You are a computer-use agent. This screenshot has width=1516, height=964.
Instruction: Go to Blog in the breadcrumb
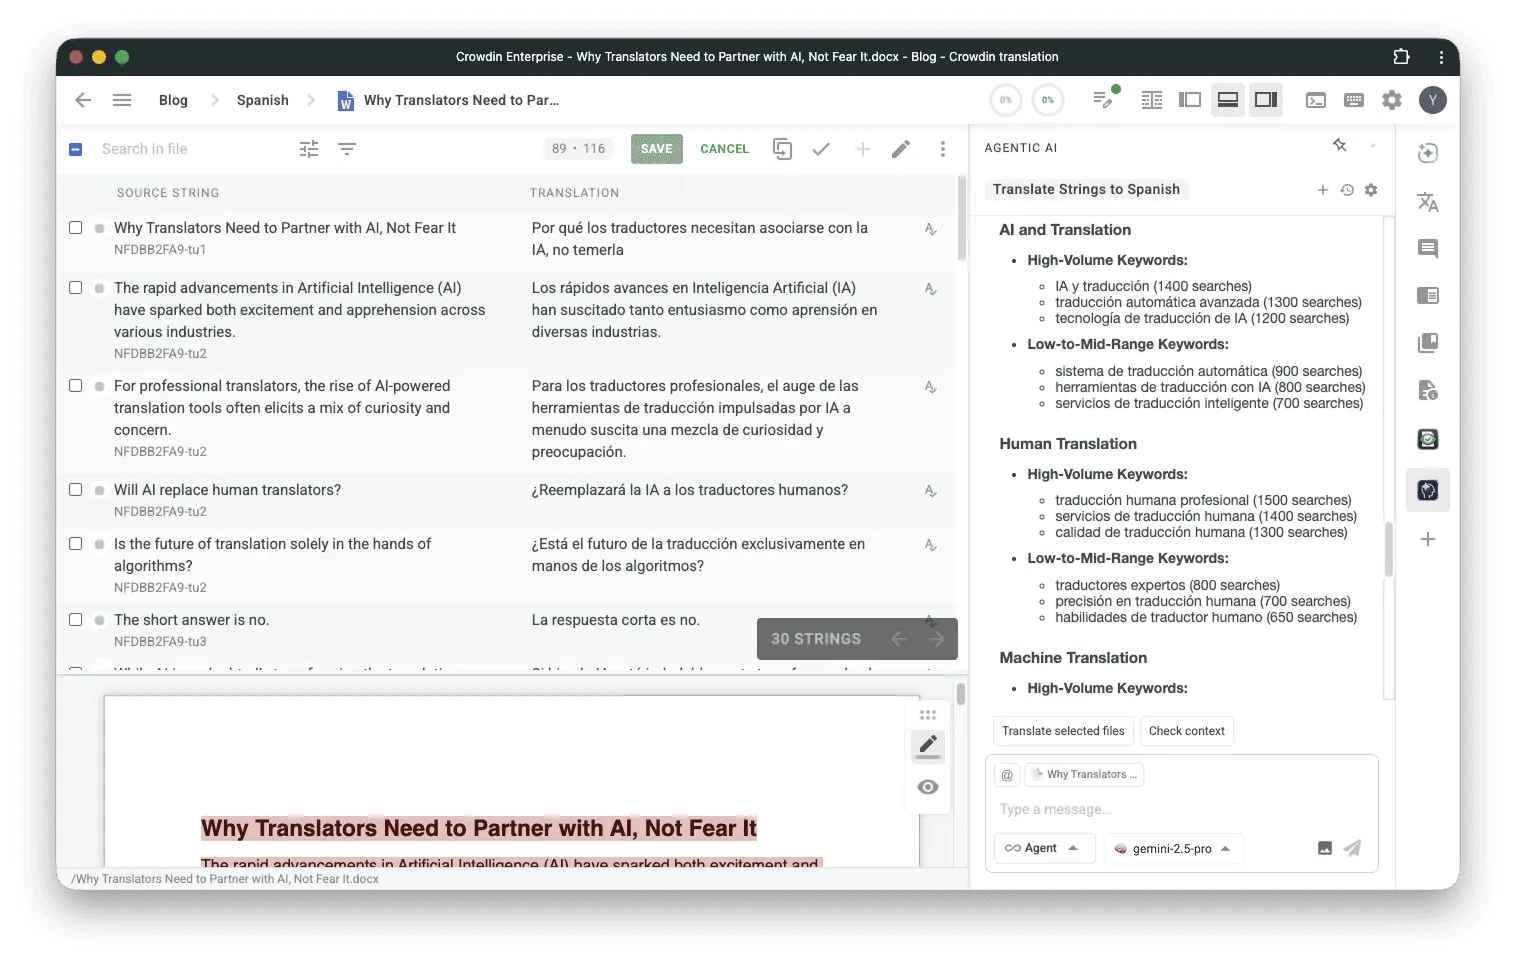(x=172, y=100)
